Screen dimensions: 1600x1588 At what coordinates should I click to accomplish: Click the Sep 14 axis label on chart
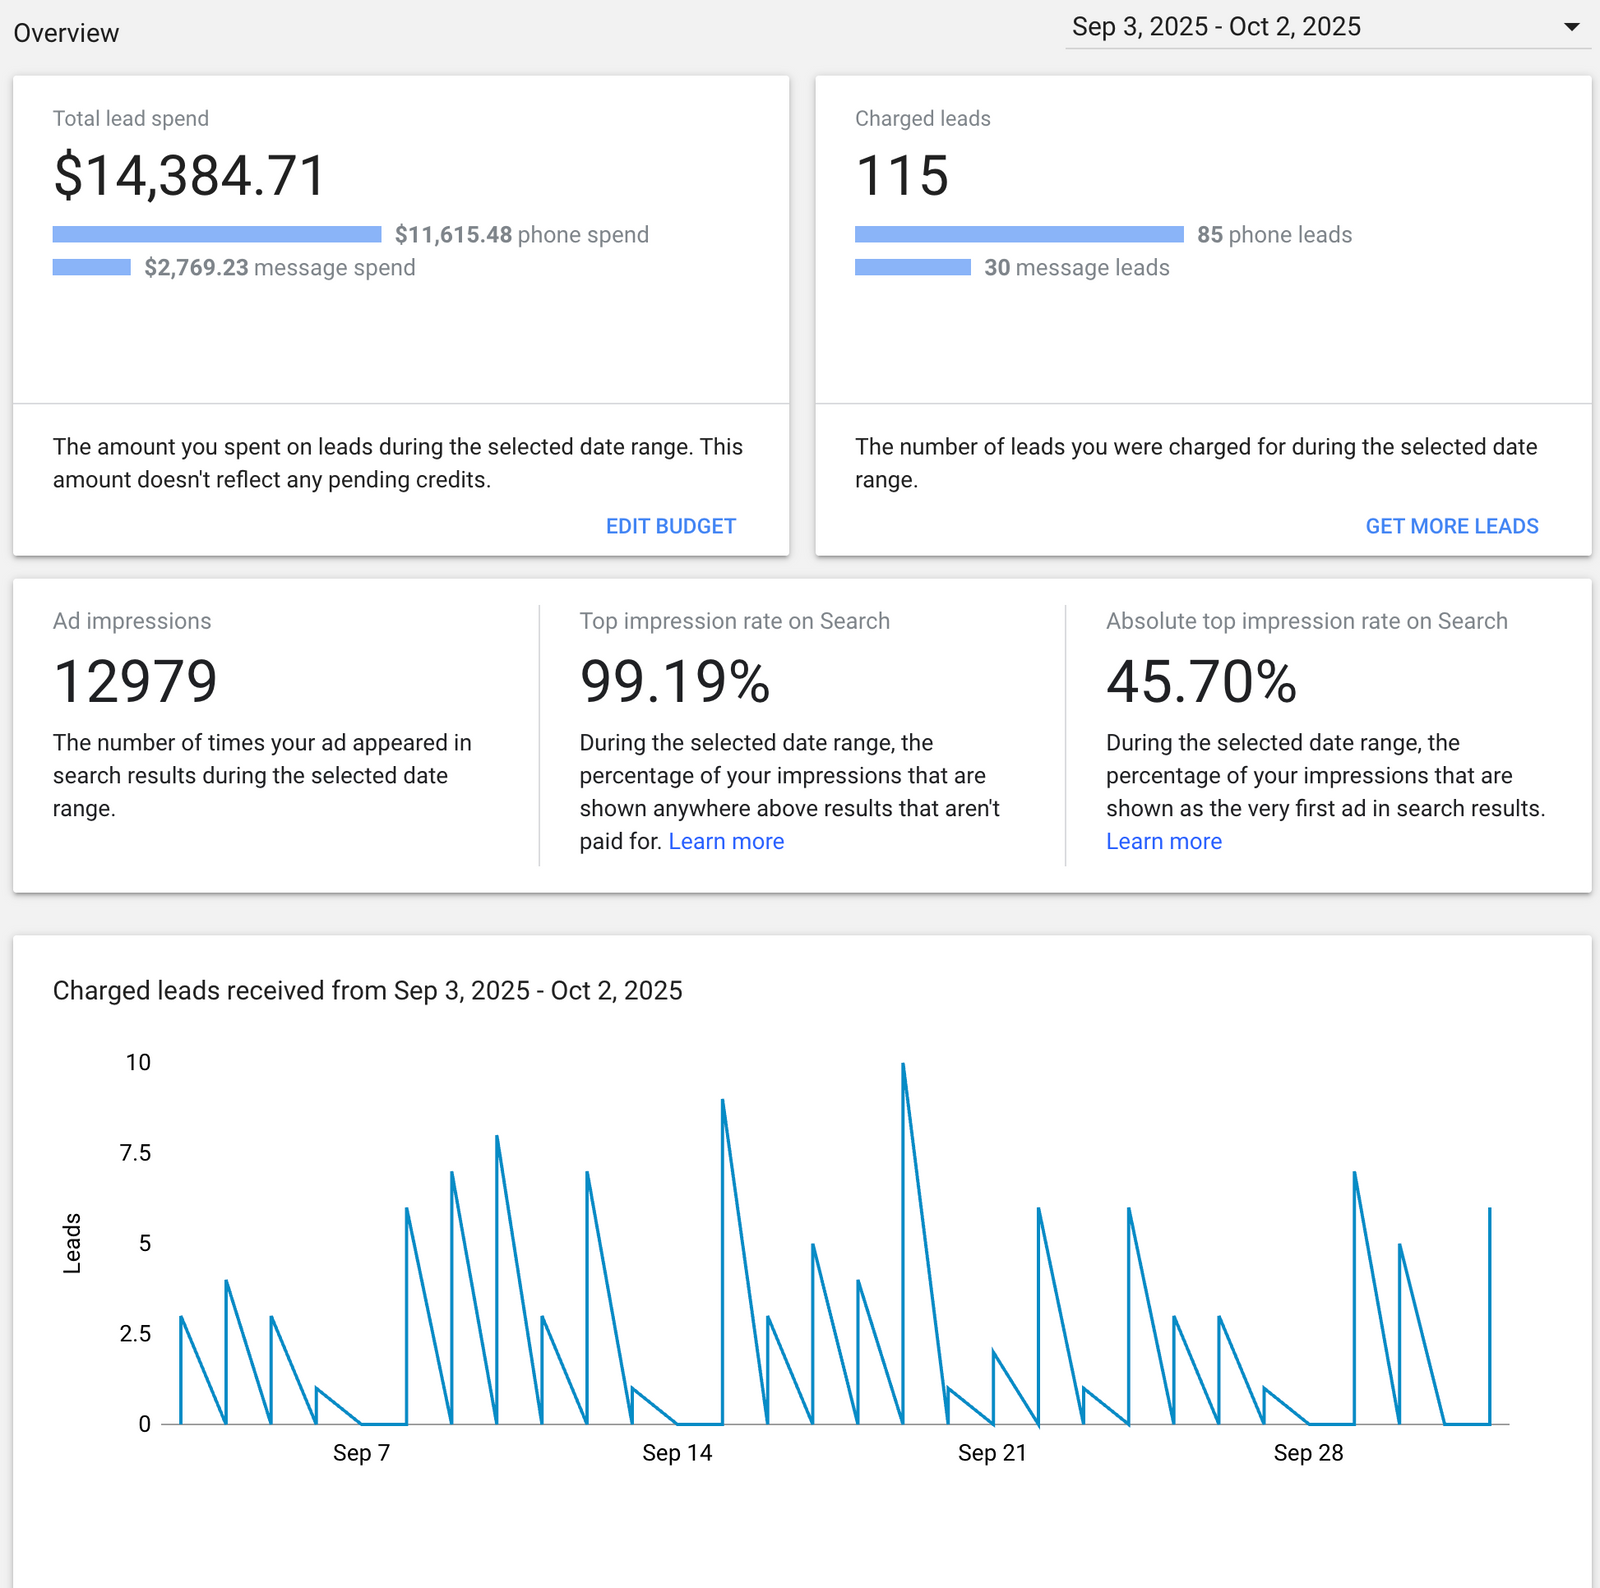(677, 1453)
